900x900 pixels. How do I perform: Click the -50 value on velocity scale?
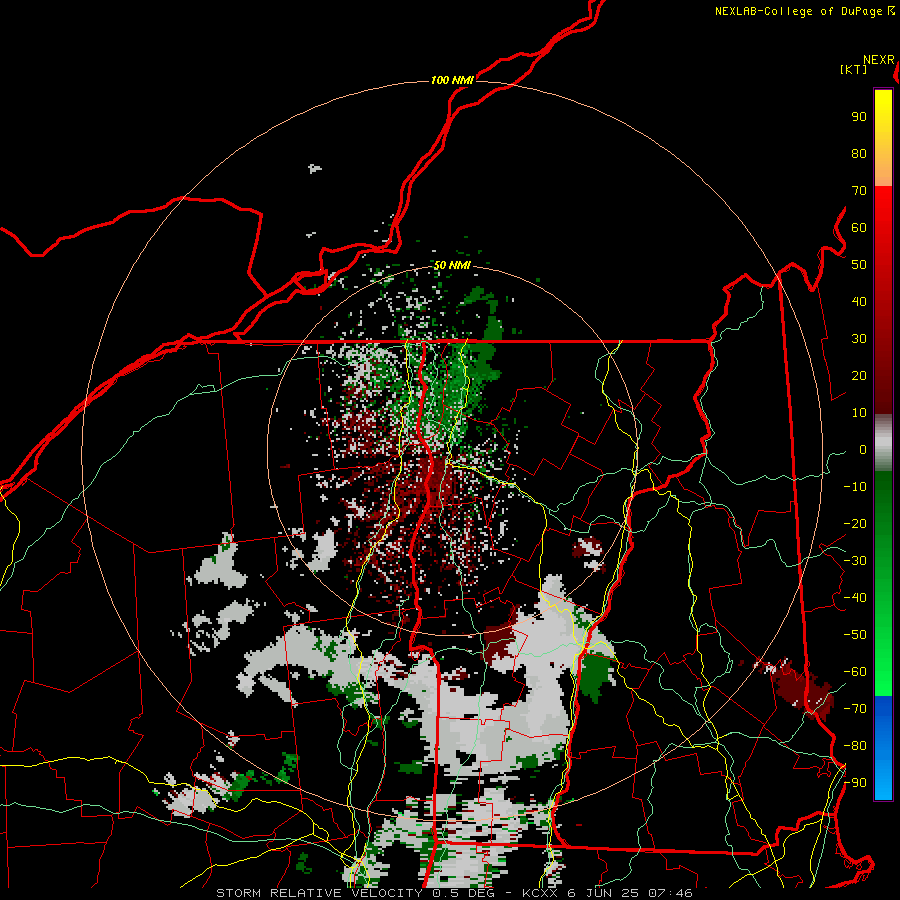point(855,635)
